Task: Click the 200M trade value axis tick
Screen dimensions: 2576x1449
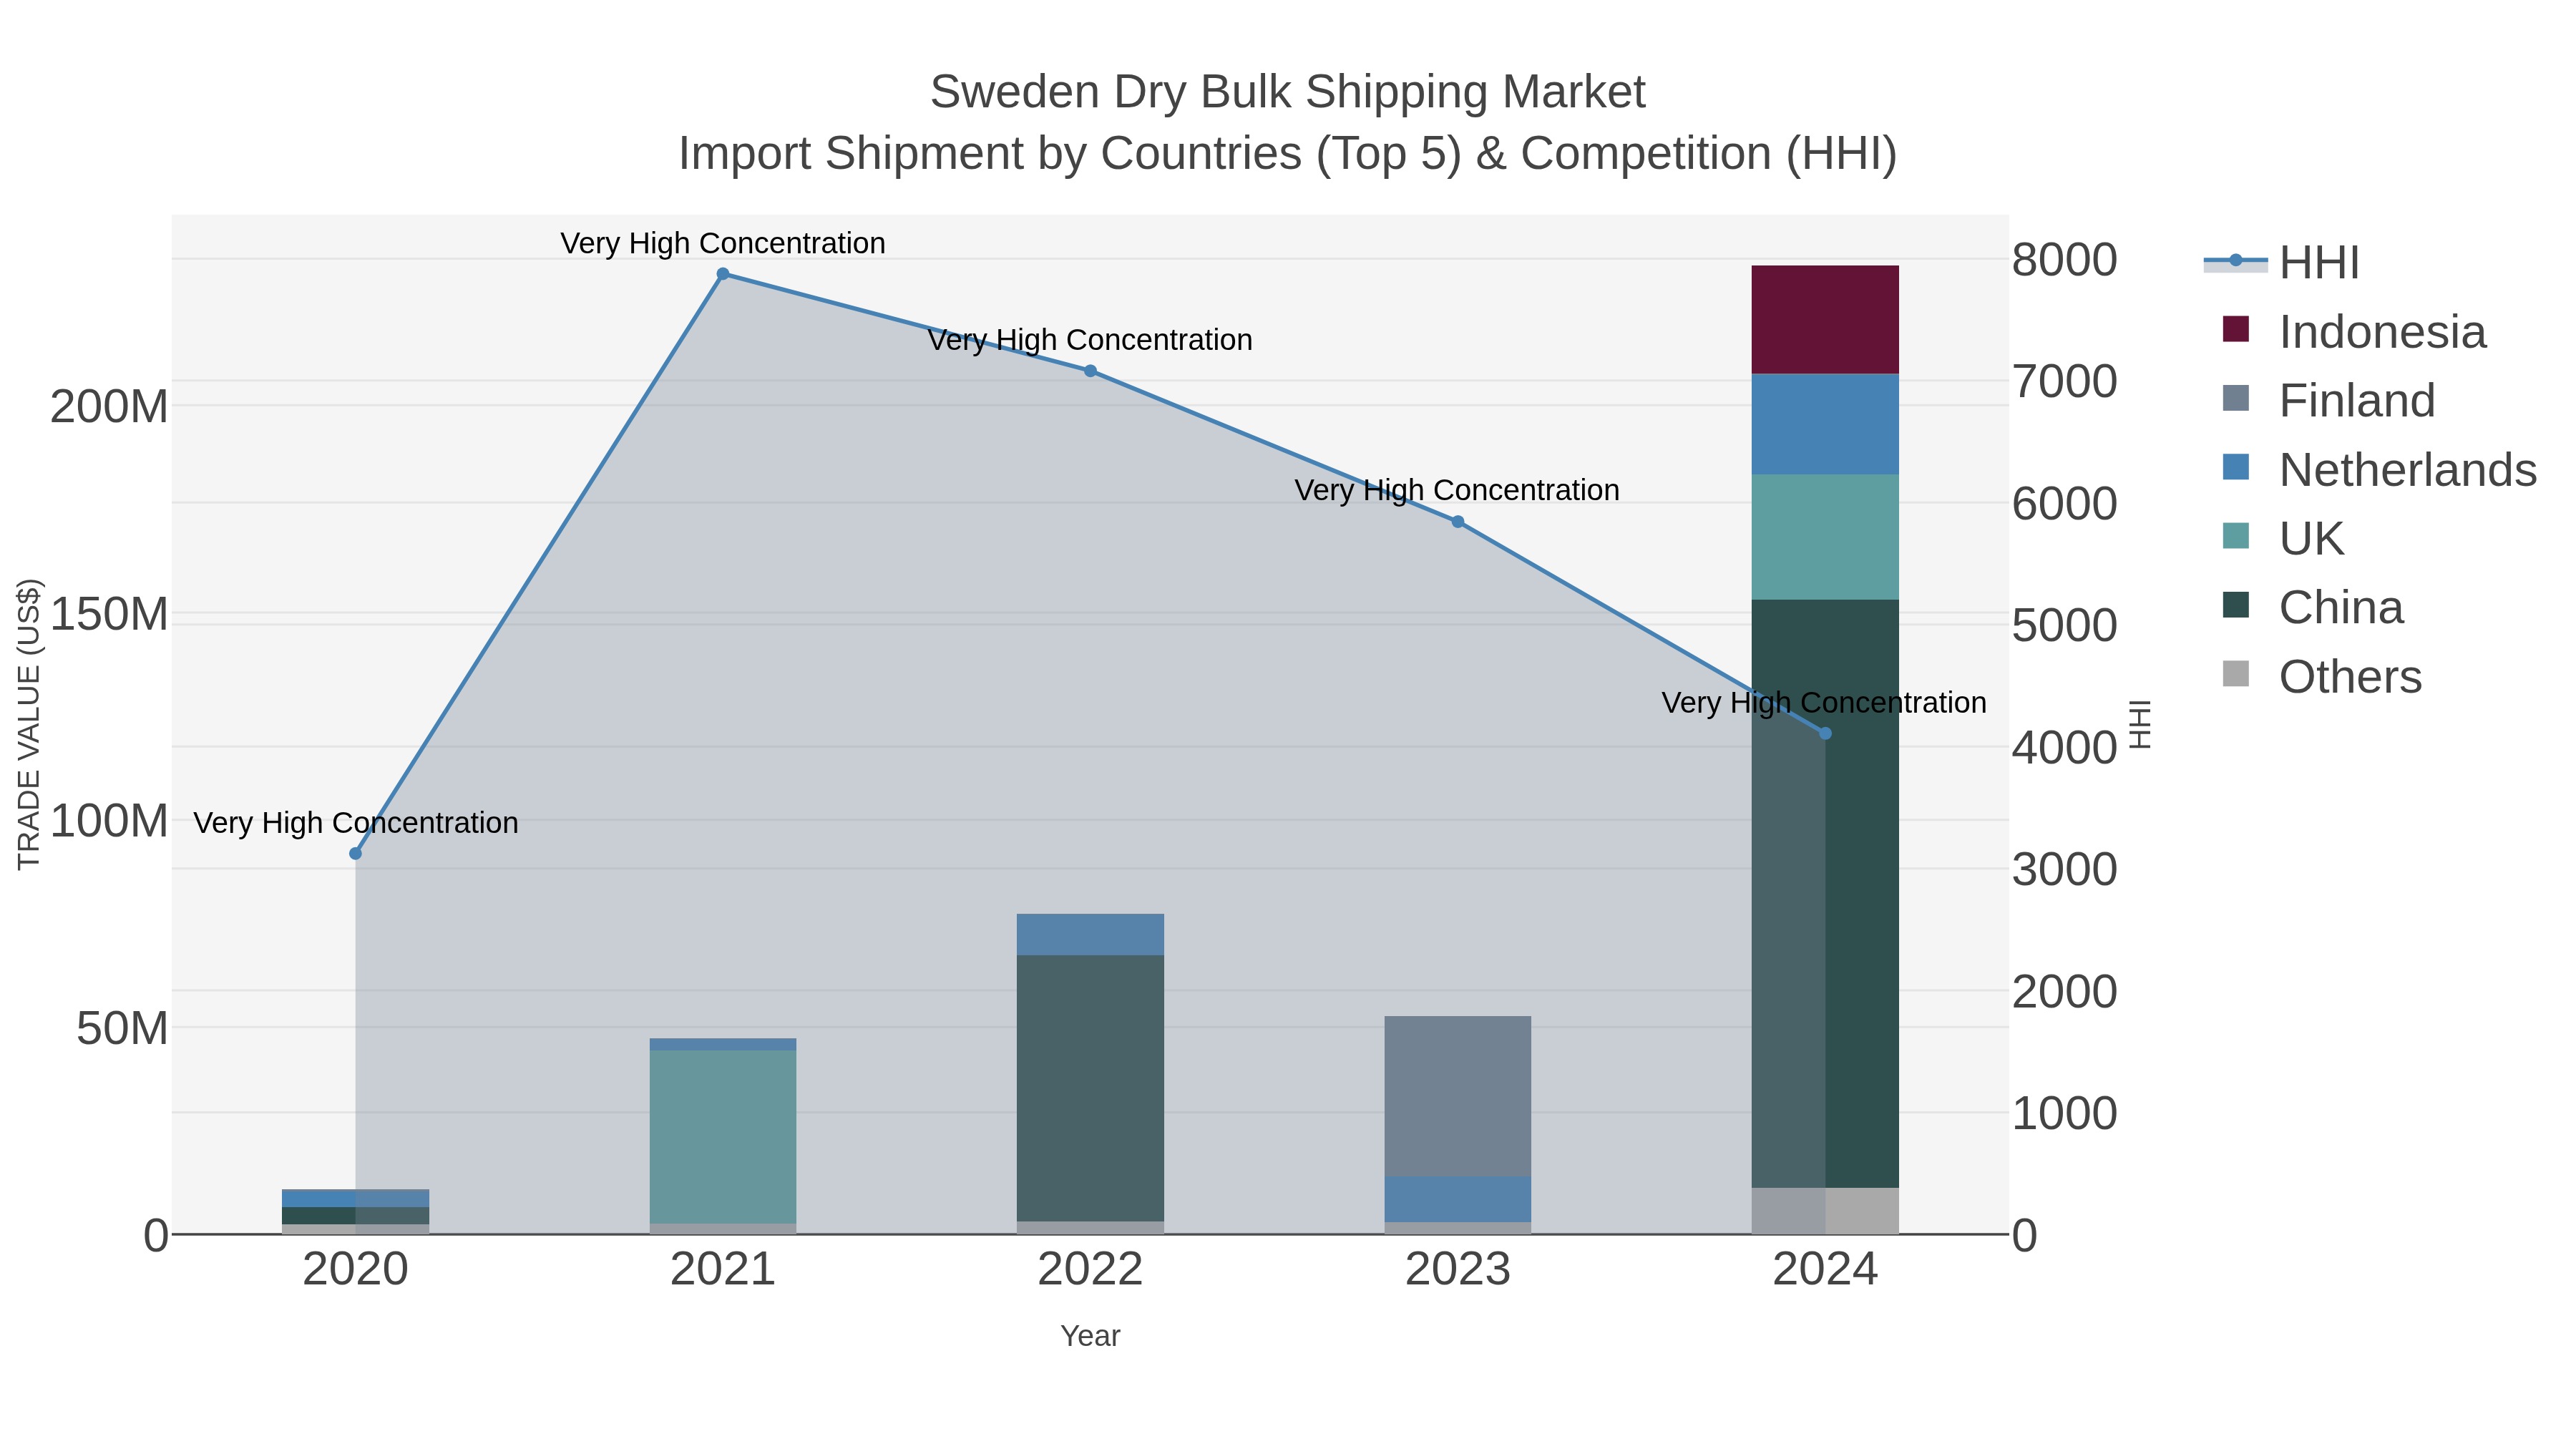Action: pyautogui.click(x=109, y=407)
